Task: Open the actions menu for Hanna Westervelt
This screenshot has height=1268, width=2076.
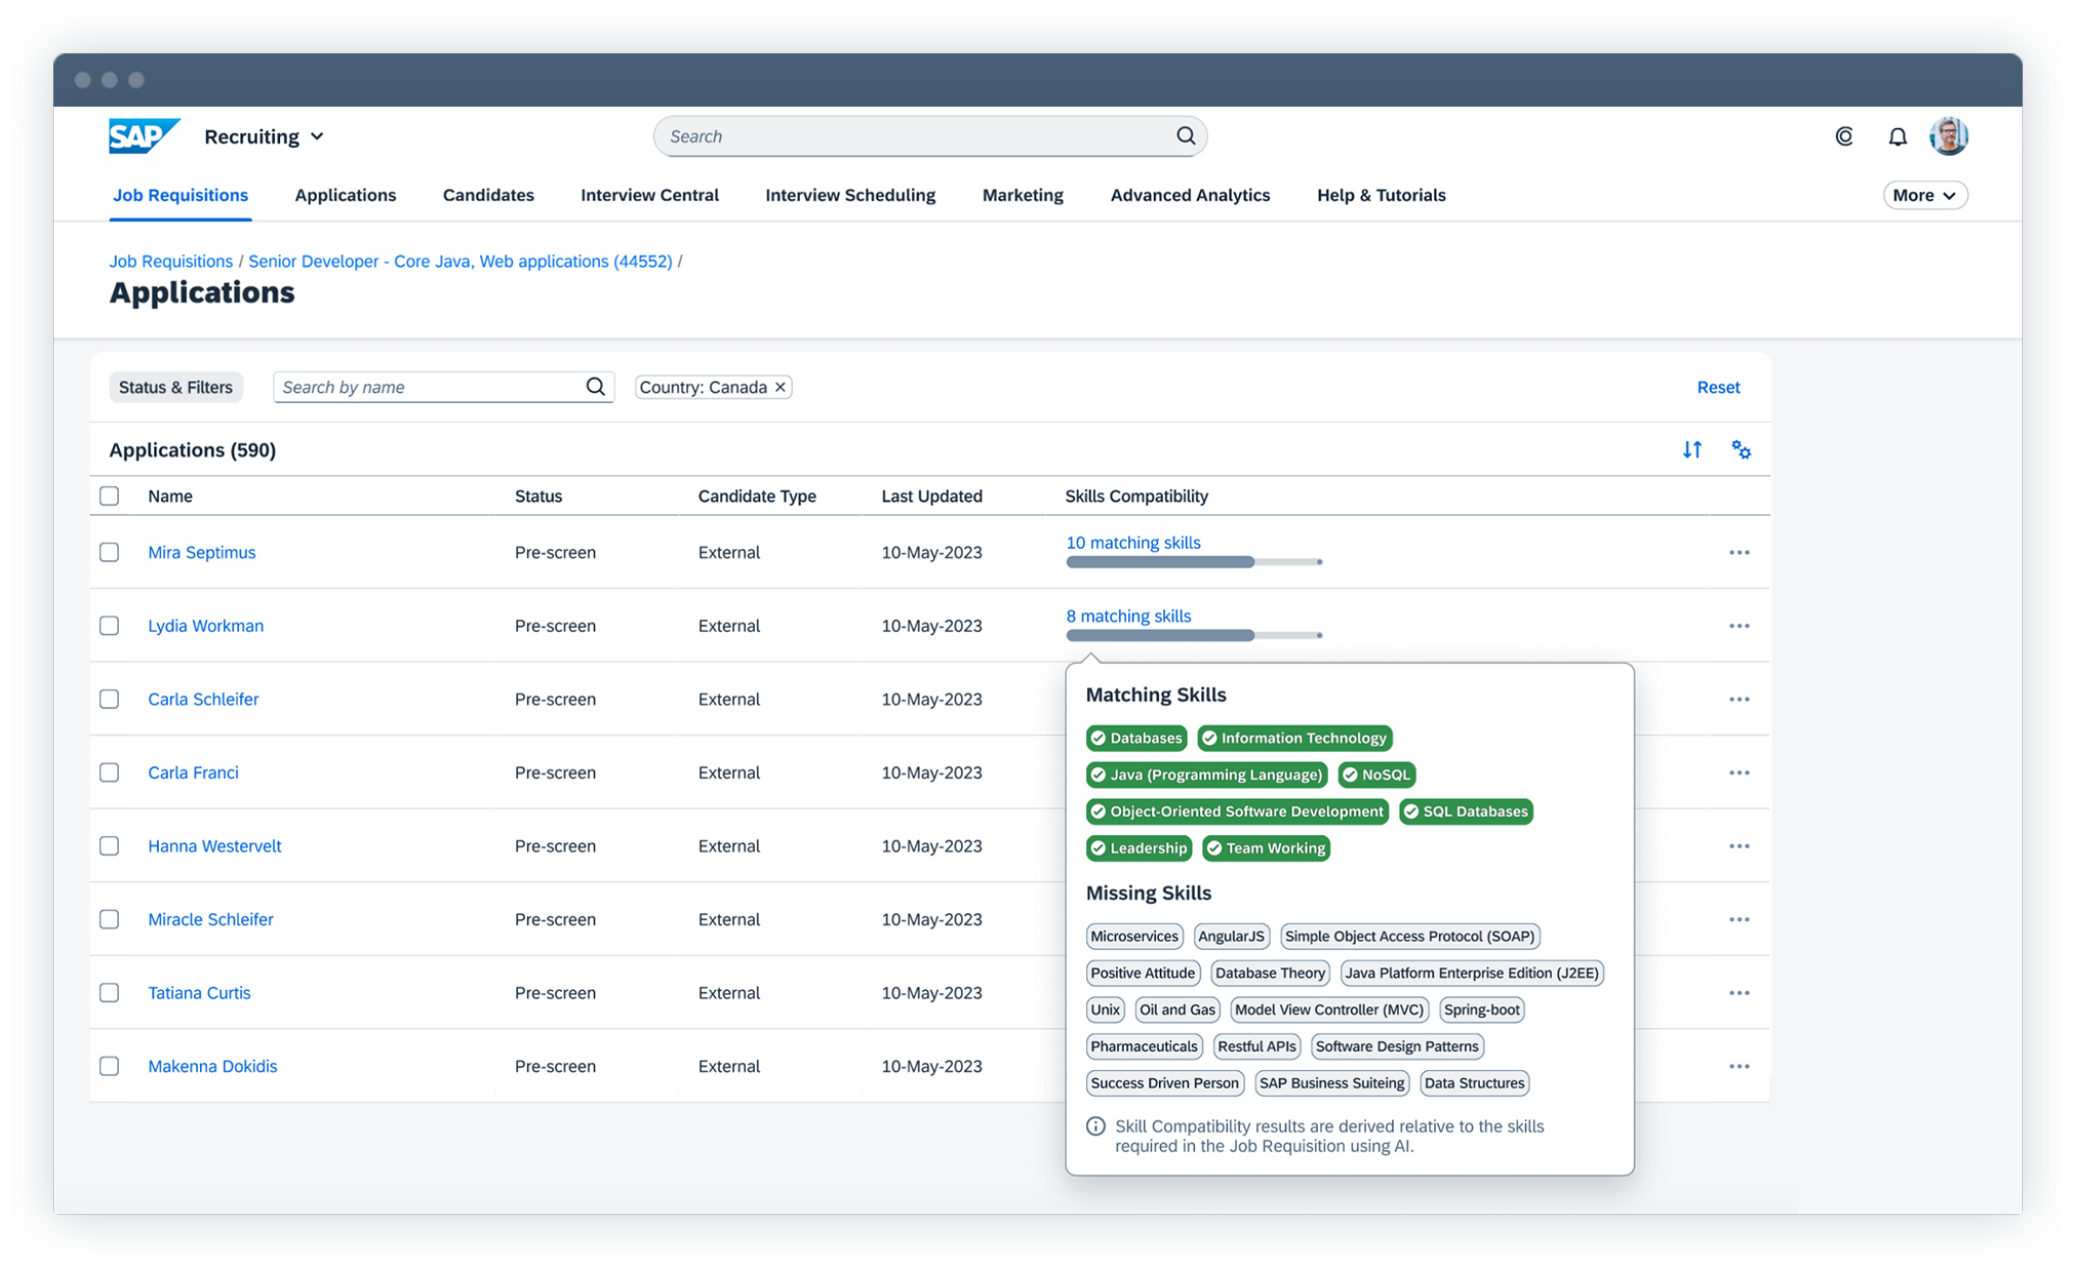Action: [x=1739, y=846]
